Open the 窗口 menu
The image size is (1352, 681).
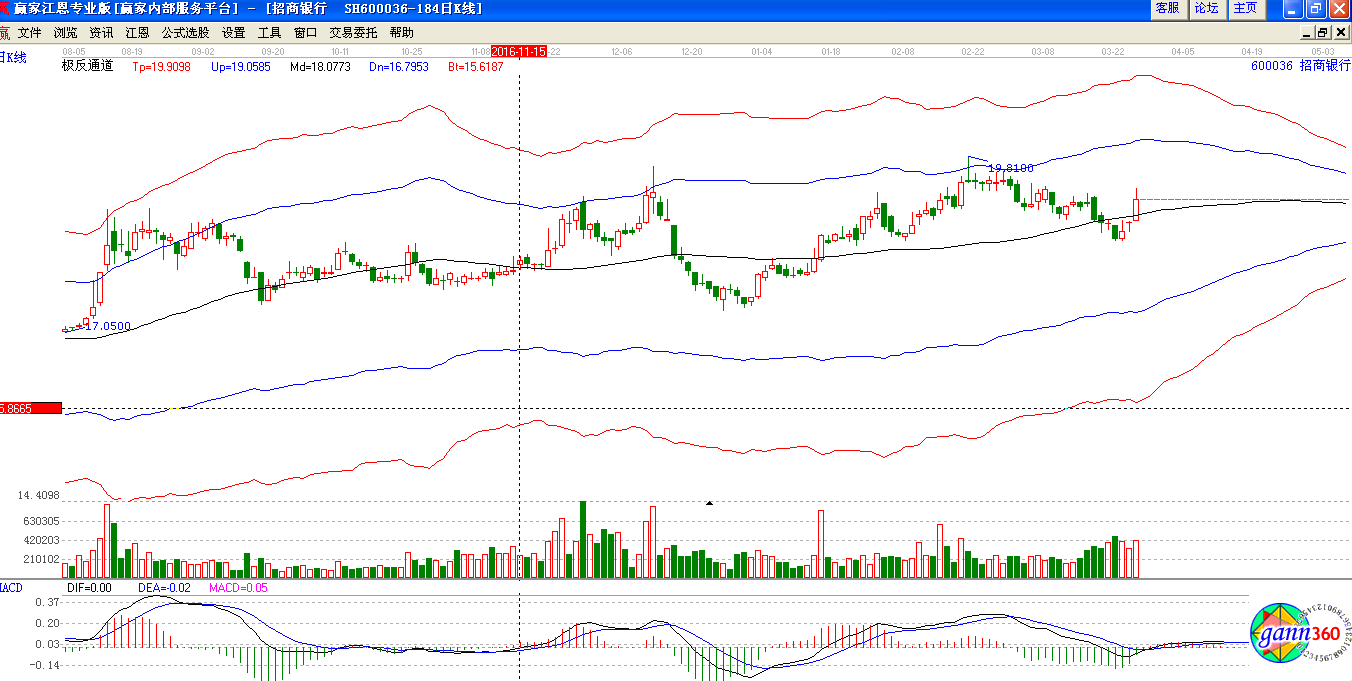click(306, 33)
